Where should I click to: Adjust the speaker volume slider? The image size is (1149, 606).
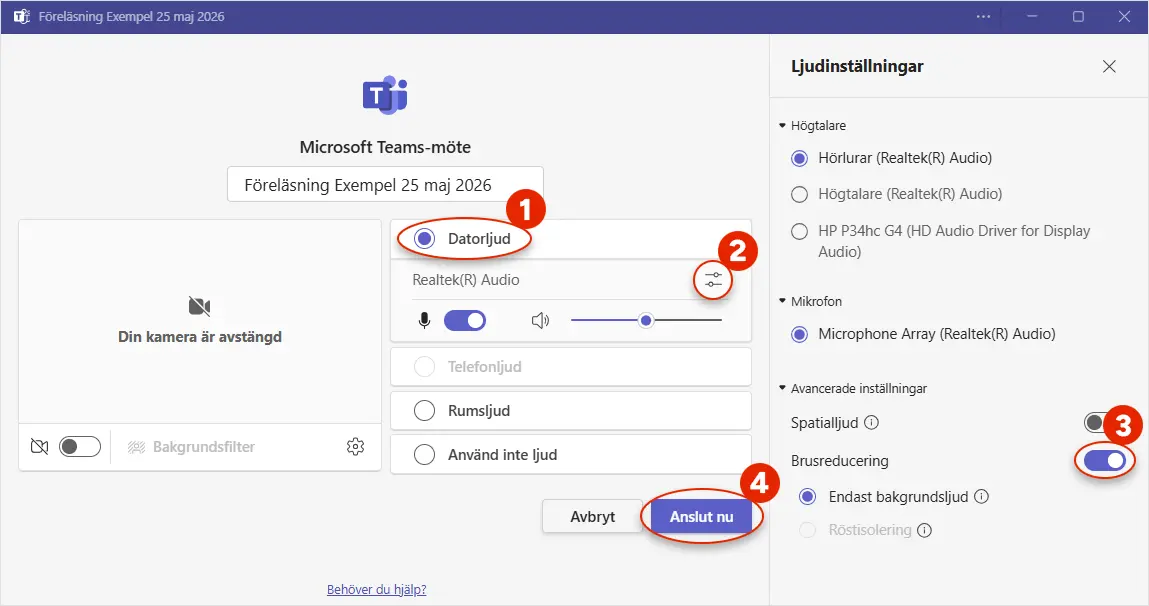(x=646, y=320)
